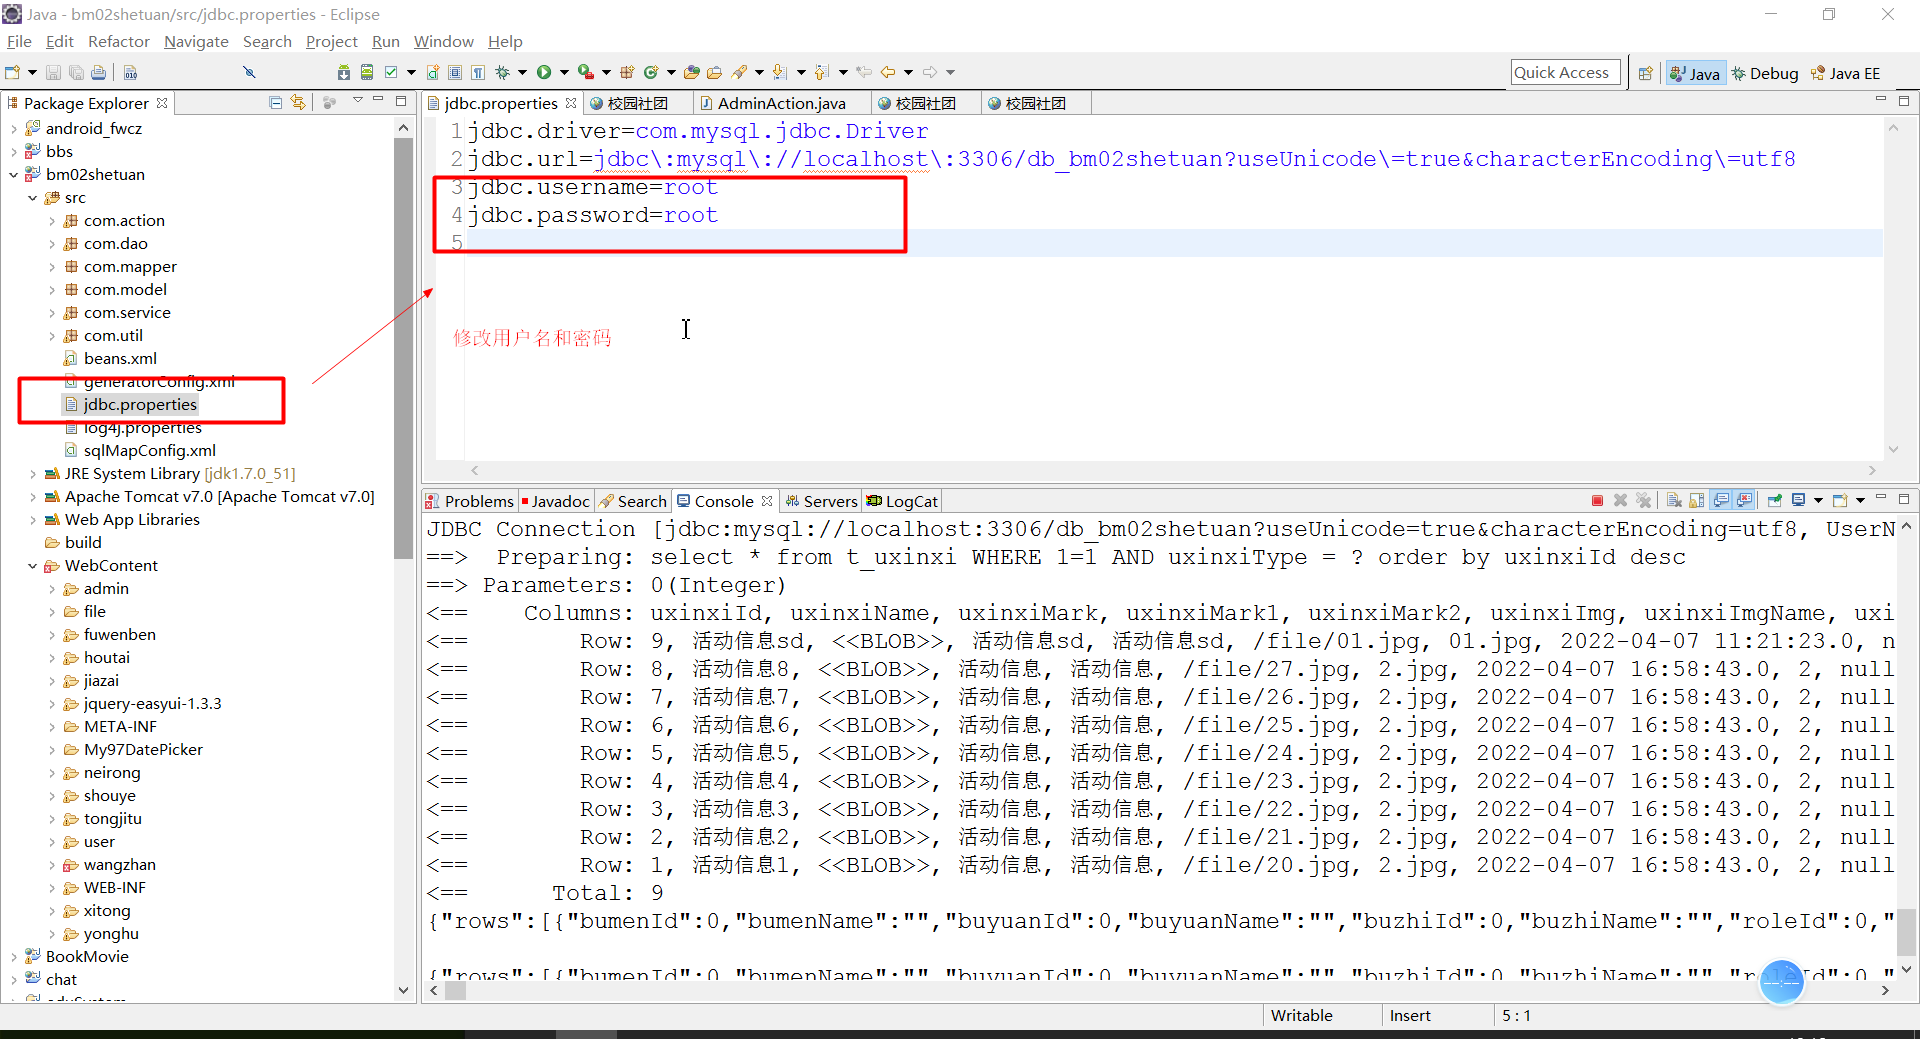The height and width of the screenshot is (1039, 1920).
Task: Switch to the Java EE perspective
Action: click(1846, 73)
